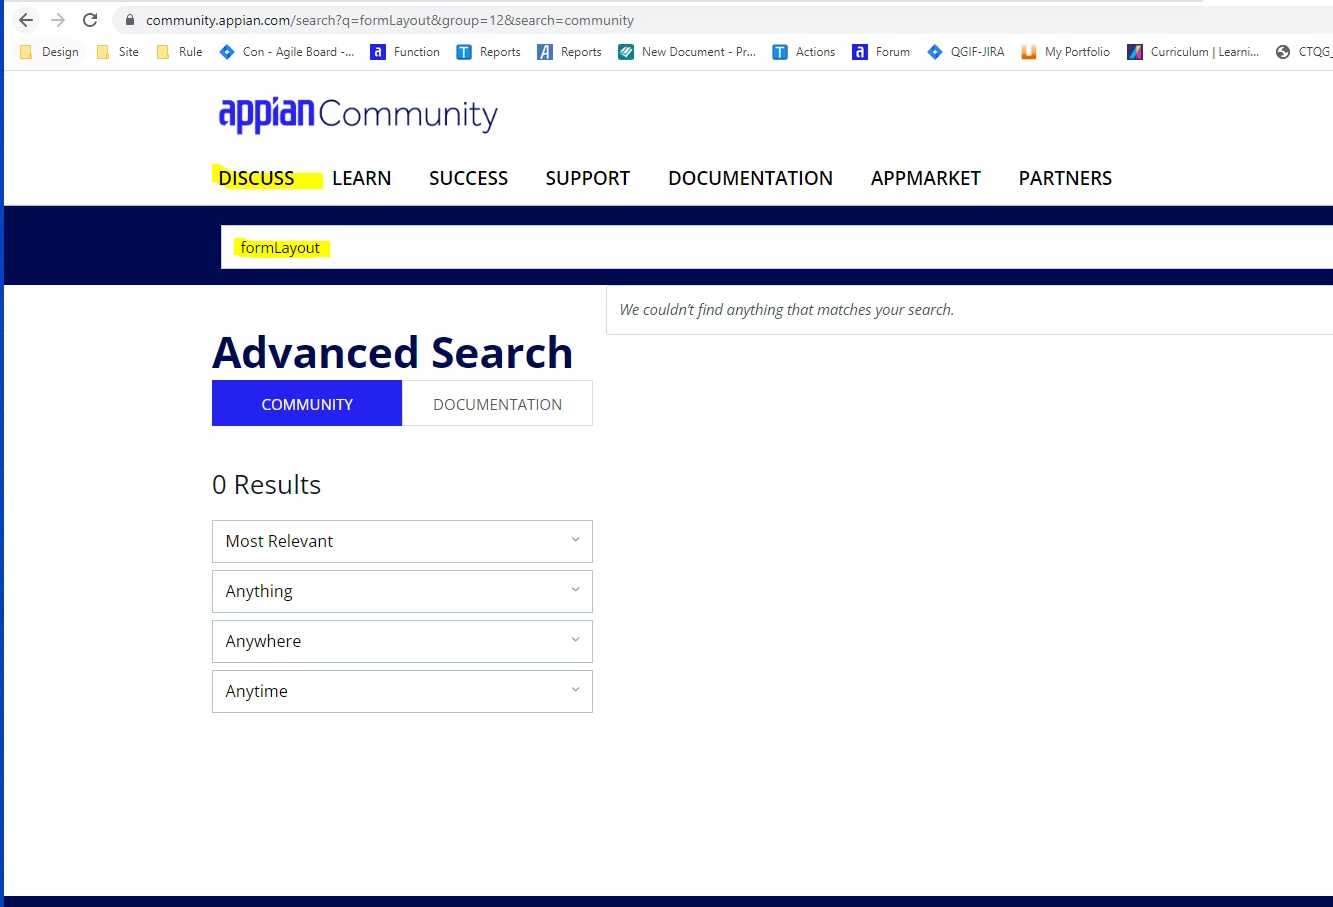Open the Reports bookmark beside New Document
The height and width of the screenshot is (907, 1333).
tap(570, 52)
